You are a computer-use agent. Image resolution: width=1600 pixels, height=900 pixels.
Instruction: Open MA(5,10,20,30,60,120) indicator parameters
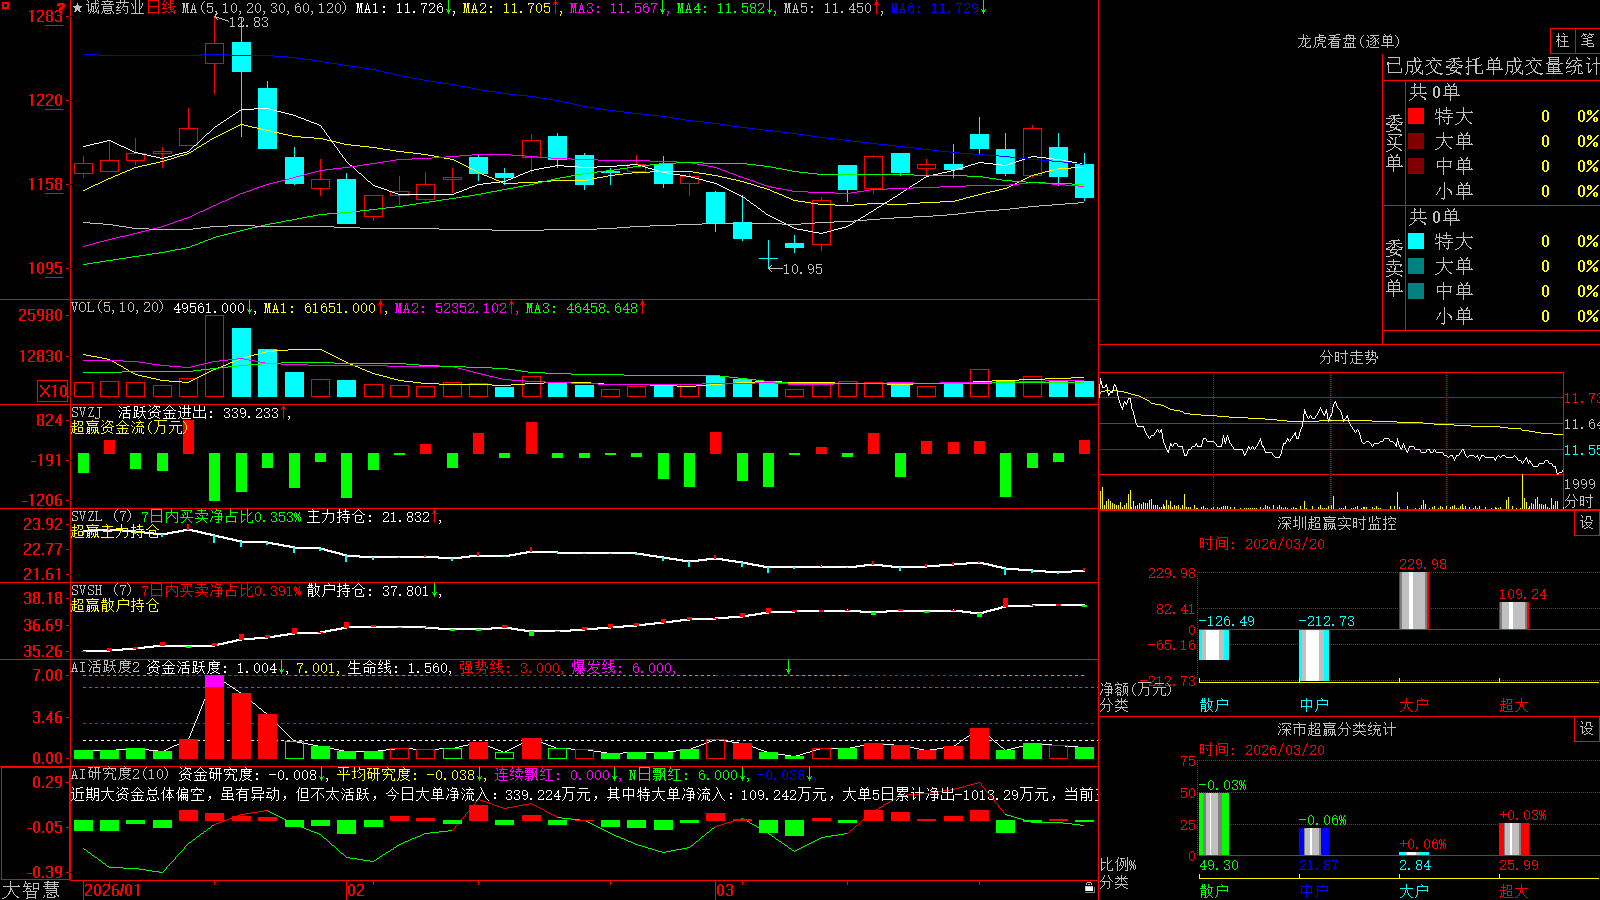click(264, 8)
